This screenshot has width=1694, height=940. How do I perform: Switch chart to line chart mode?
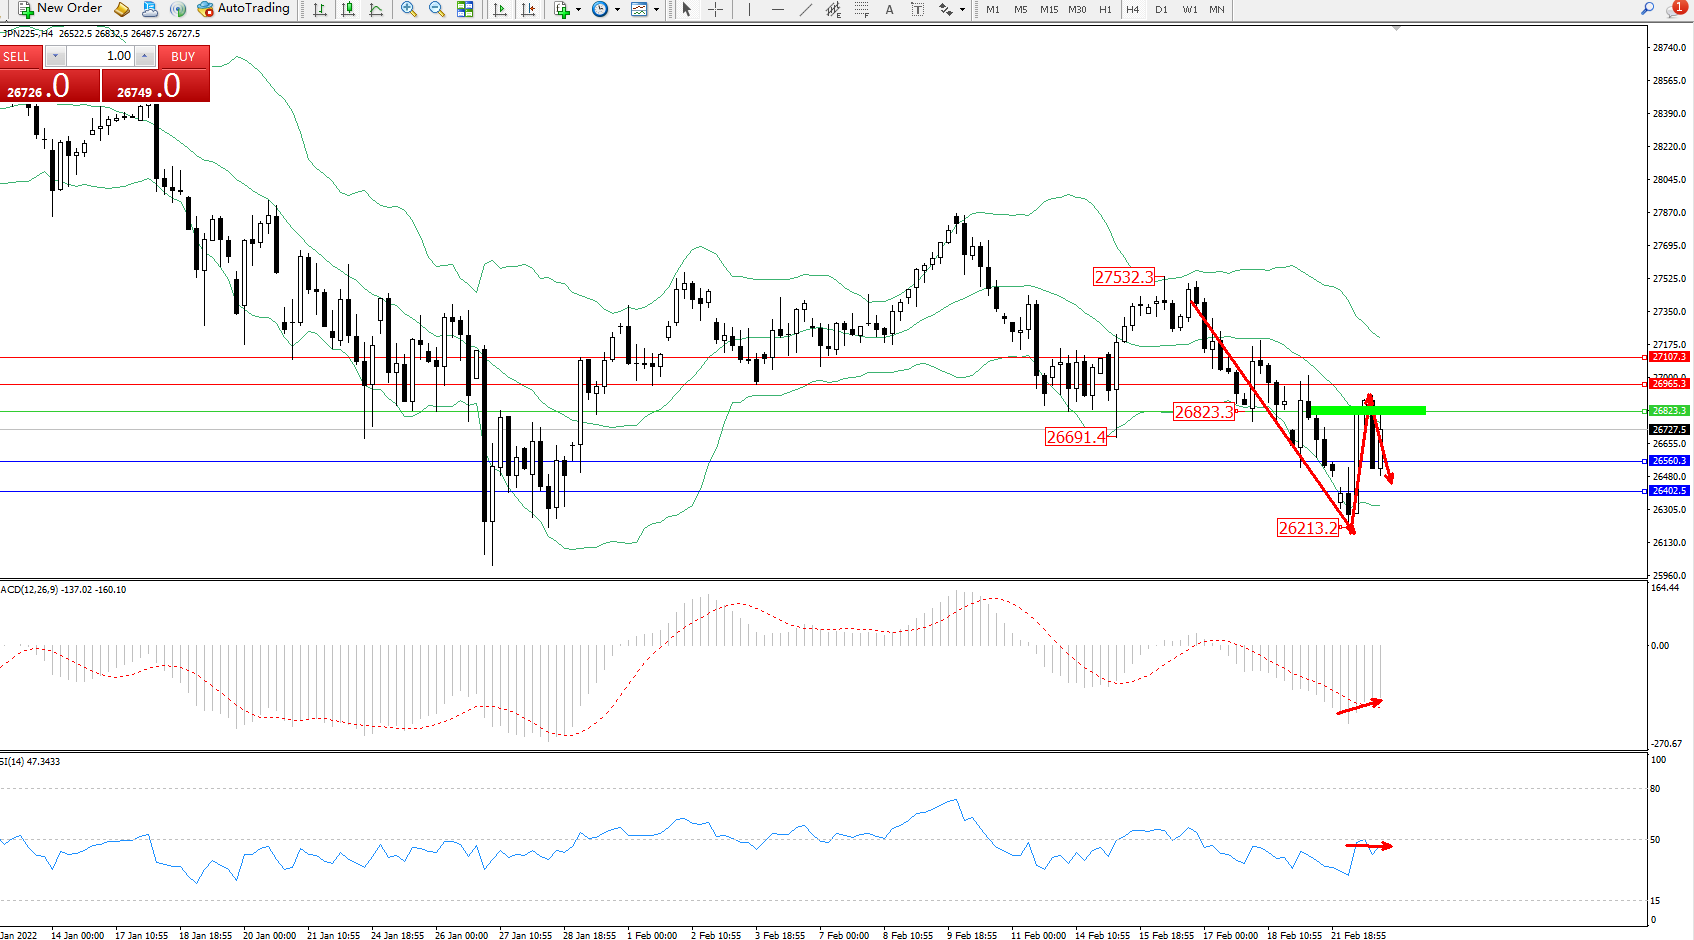pos(376,9)
